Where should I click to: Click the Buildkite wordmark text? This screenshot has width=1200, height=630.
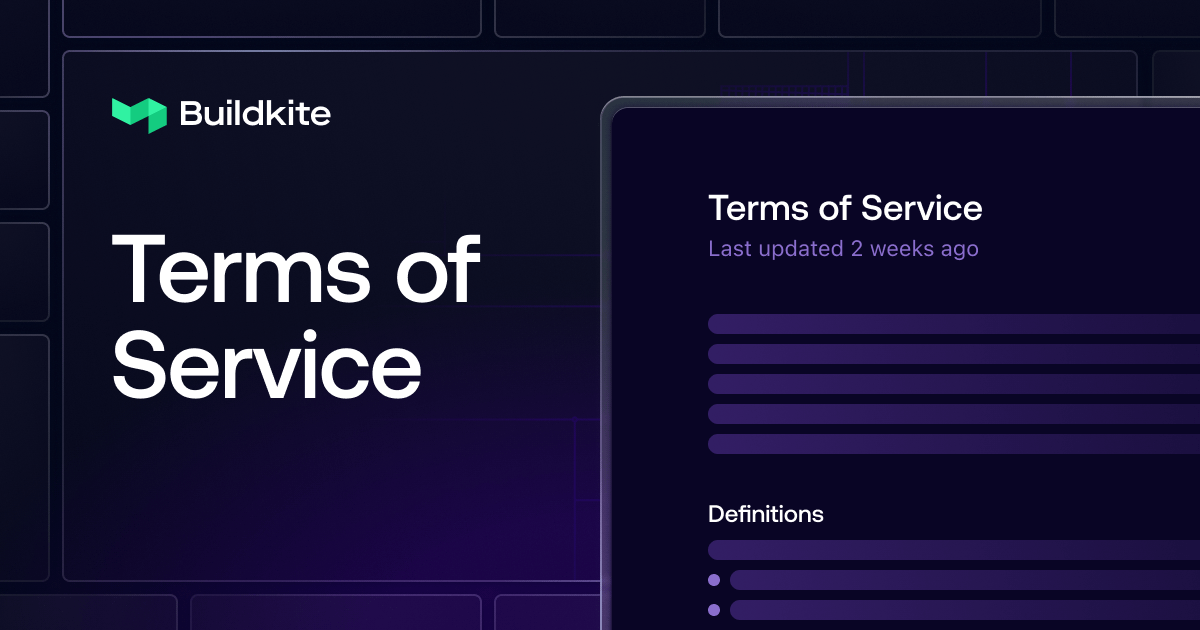point(255,114)
